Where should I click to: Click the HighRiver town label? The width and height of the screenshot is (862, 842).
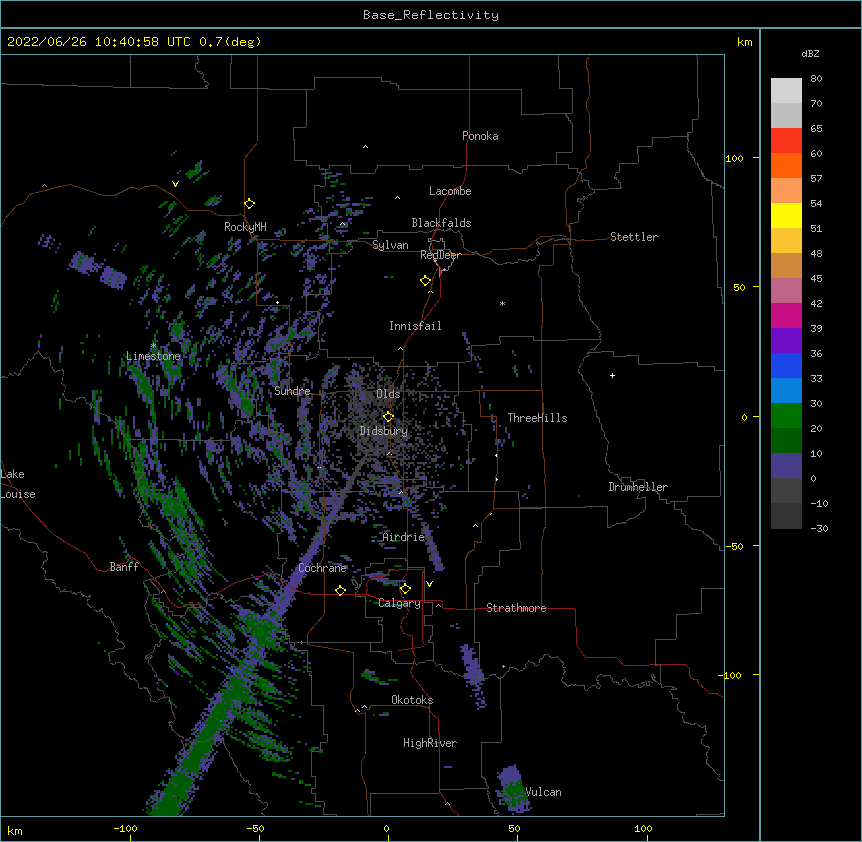click(430, 743)
